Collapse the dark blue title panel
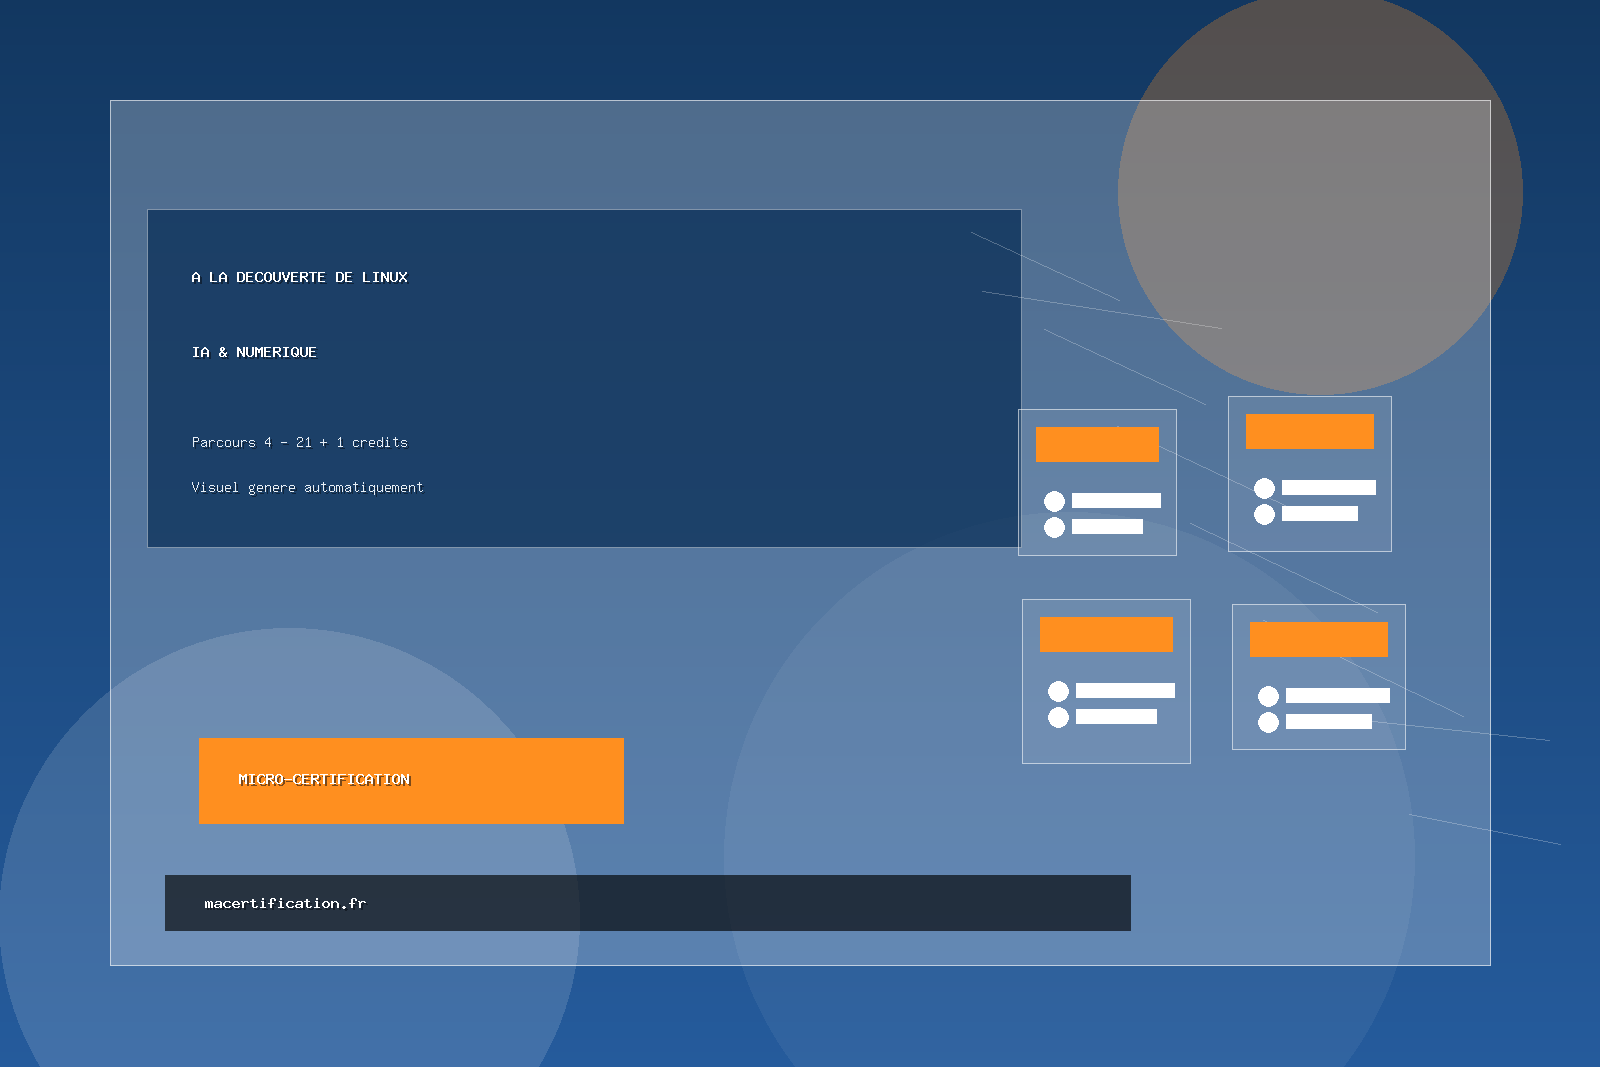 coord(584,376)
